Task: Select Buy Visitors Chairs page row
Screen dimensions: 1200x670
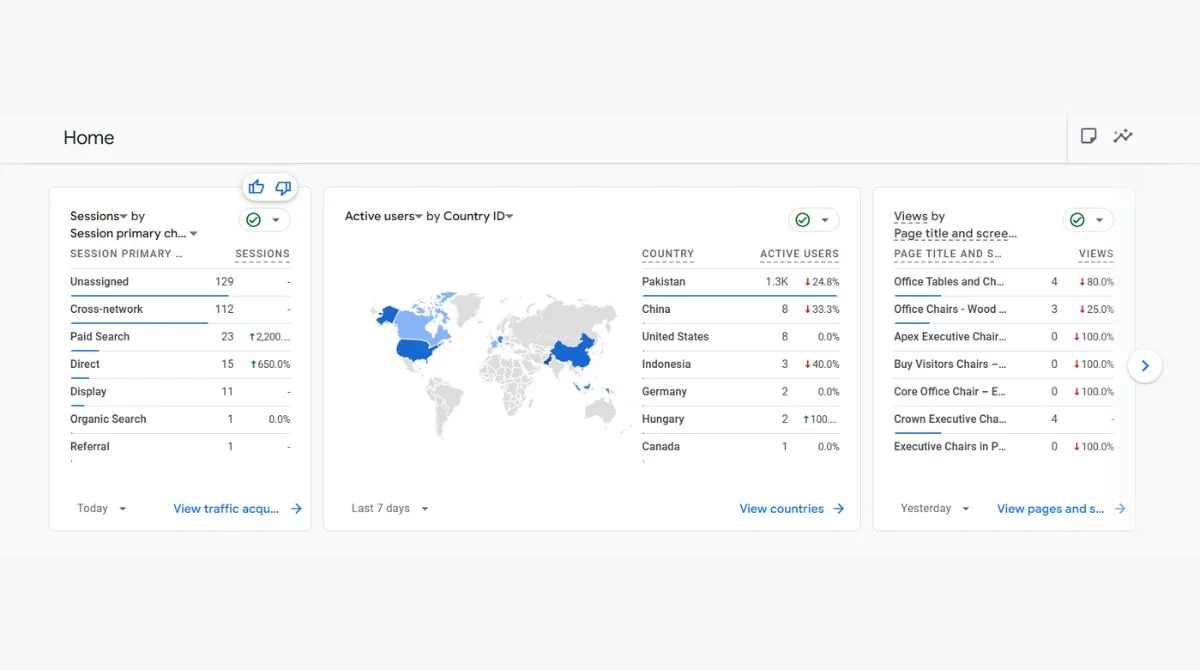Action: click(1004, 365)
